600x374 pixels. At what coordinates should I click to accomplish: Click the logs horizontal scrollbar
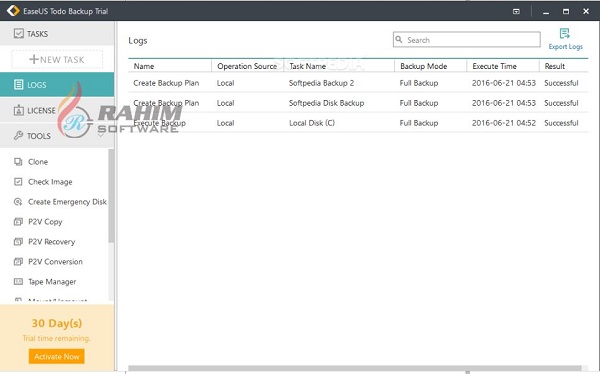pos(355,368)
